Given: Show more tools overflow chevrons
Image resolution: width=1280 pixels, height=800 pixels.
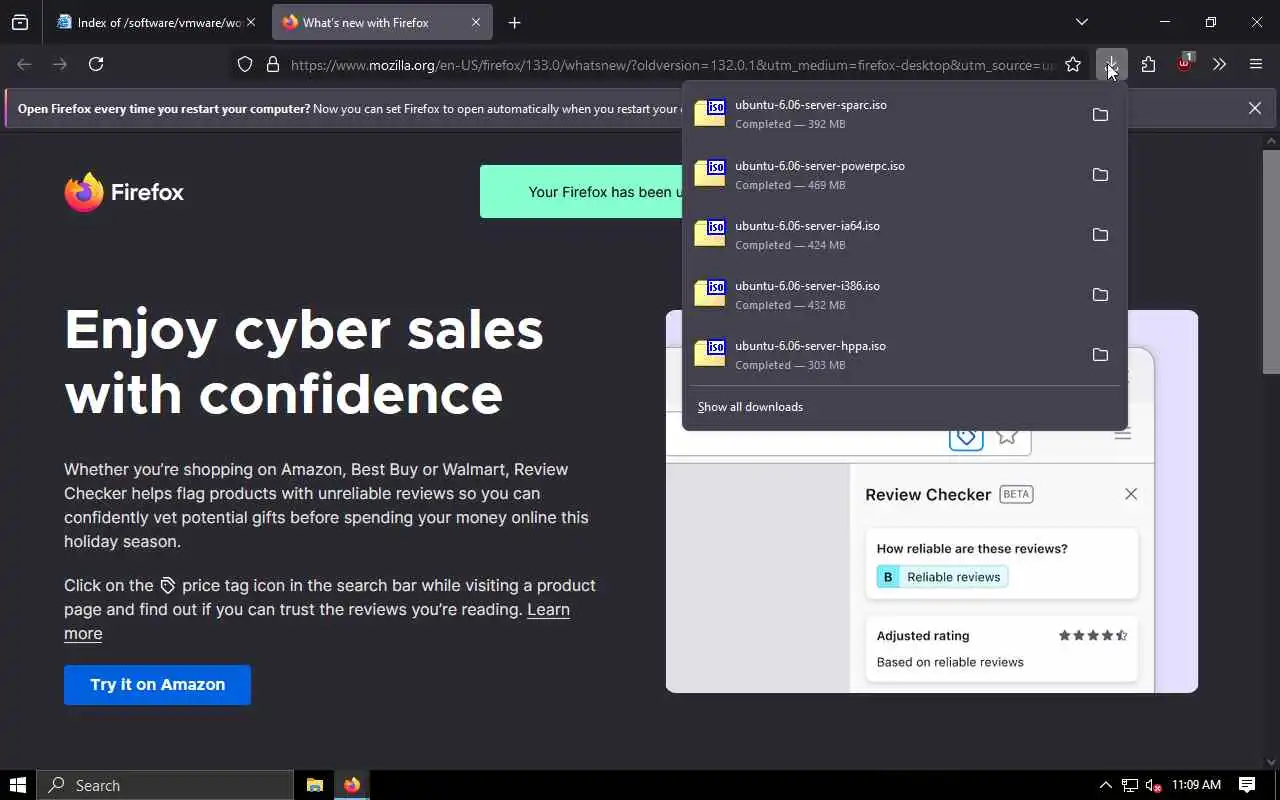Looking at the screenshot, I should click(1219, 64).
